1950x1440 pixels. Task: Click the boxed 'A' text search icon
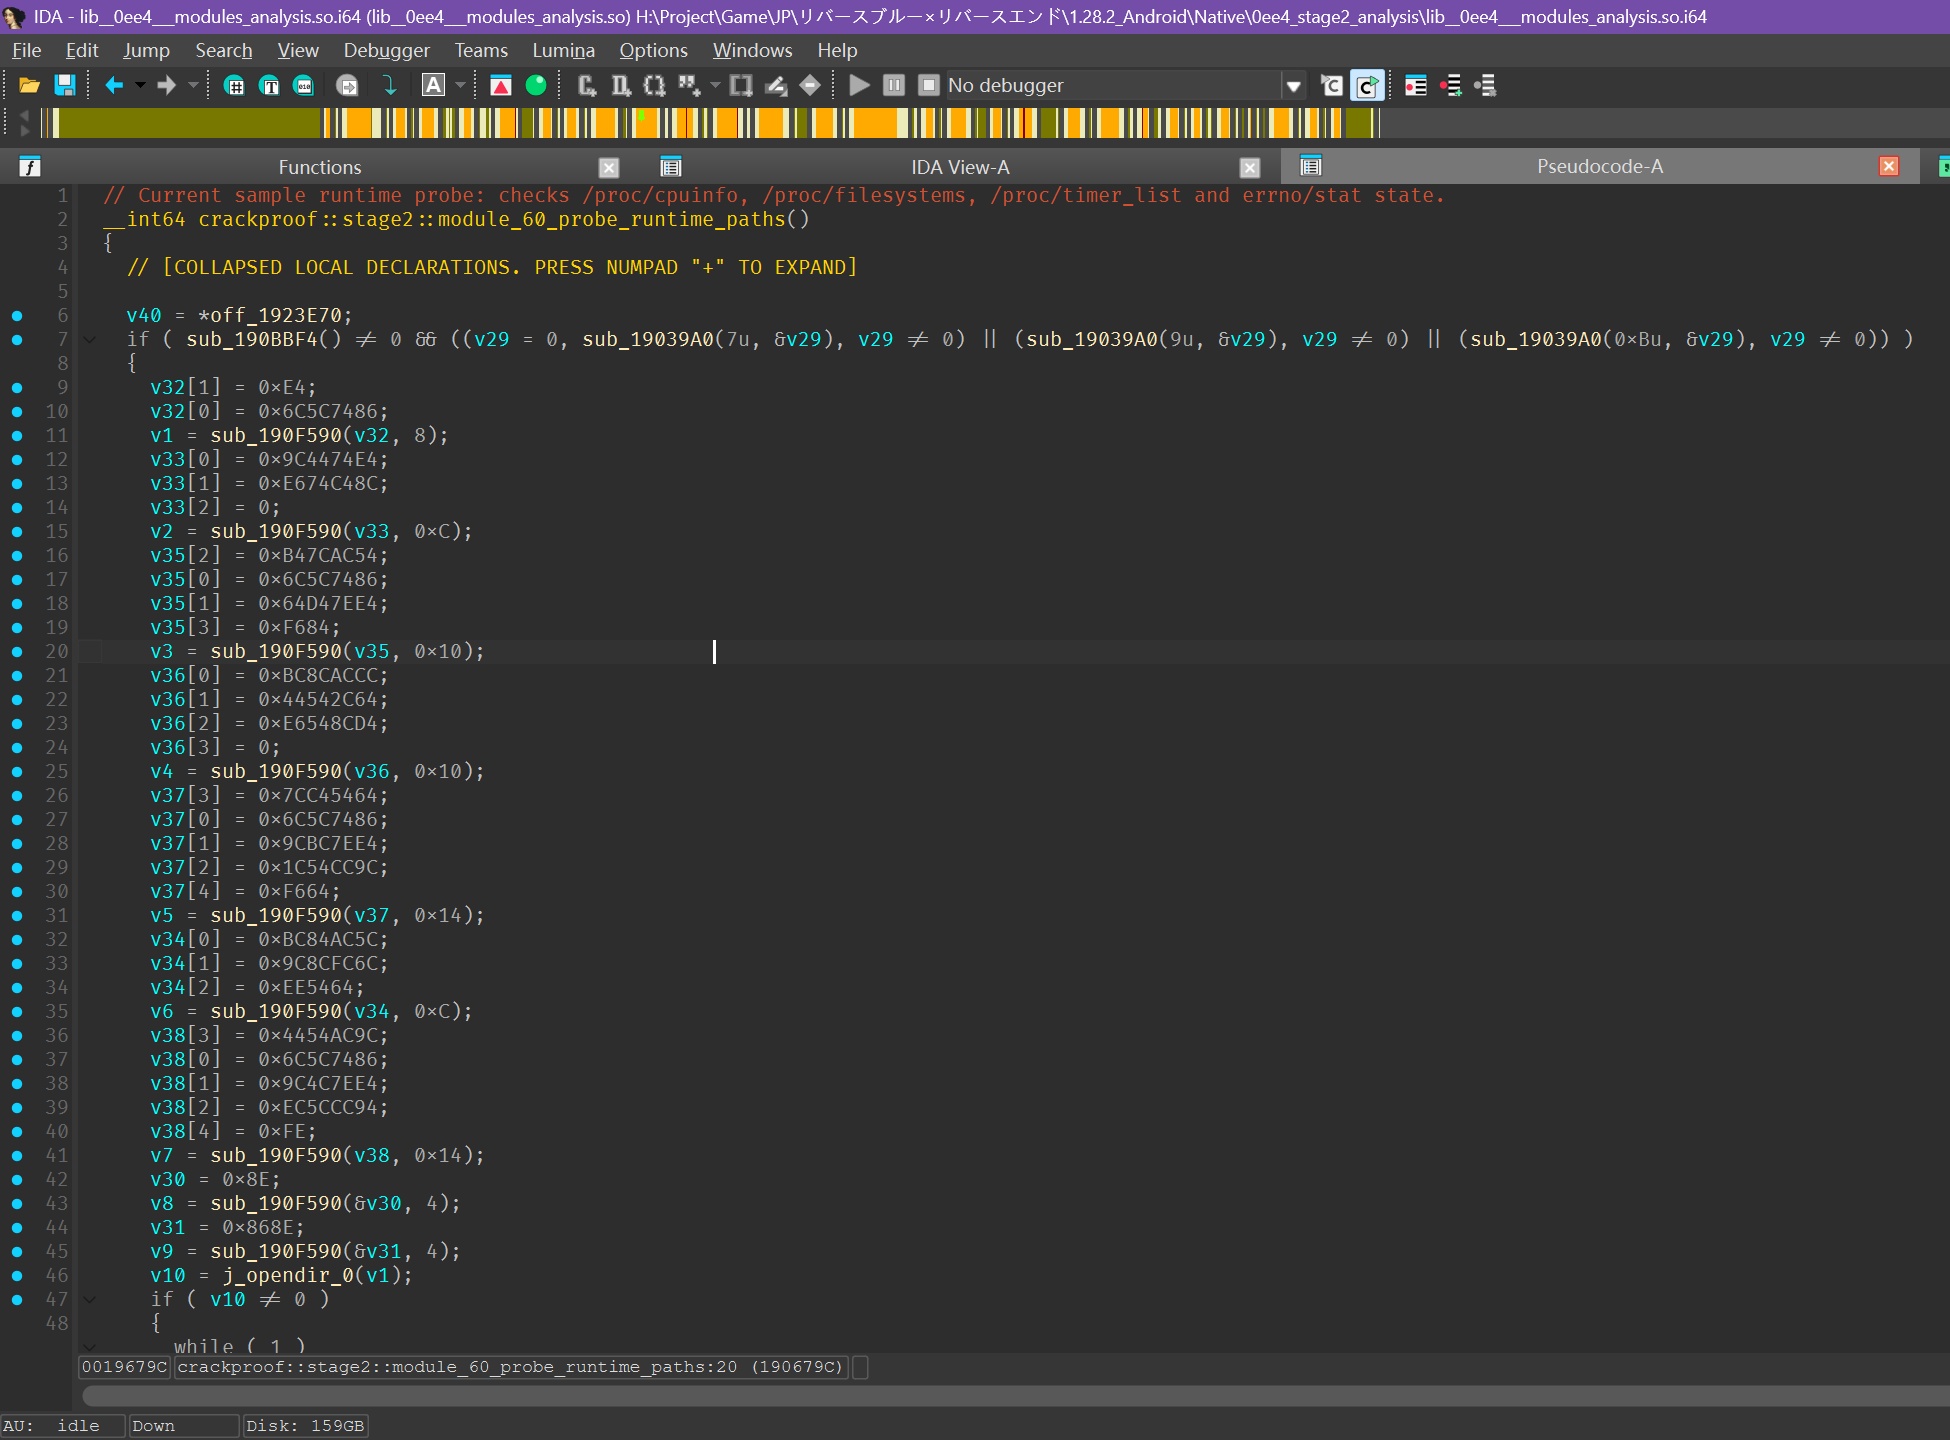click(433, 86)
